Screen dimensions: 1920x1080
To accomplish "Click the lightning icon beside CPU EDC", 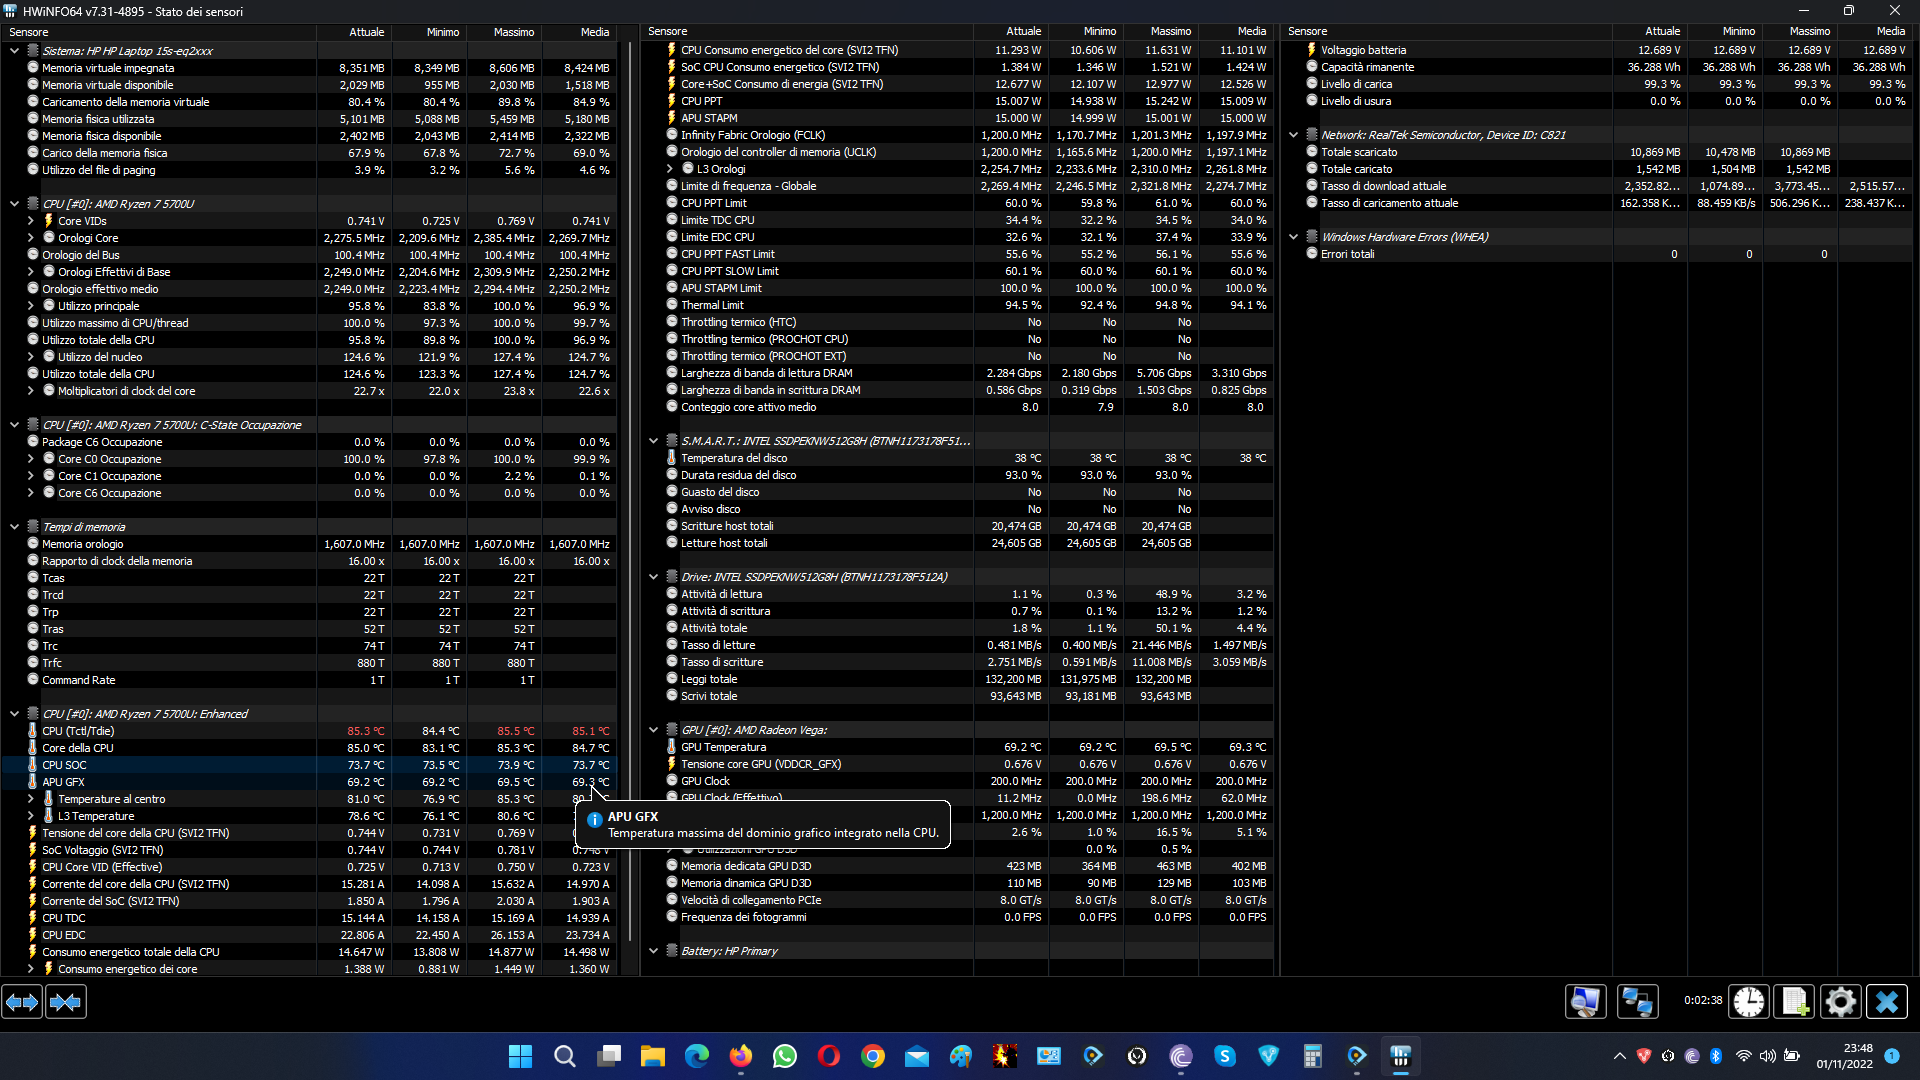I will [x=33, y=935].
